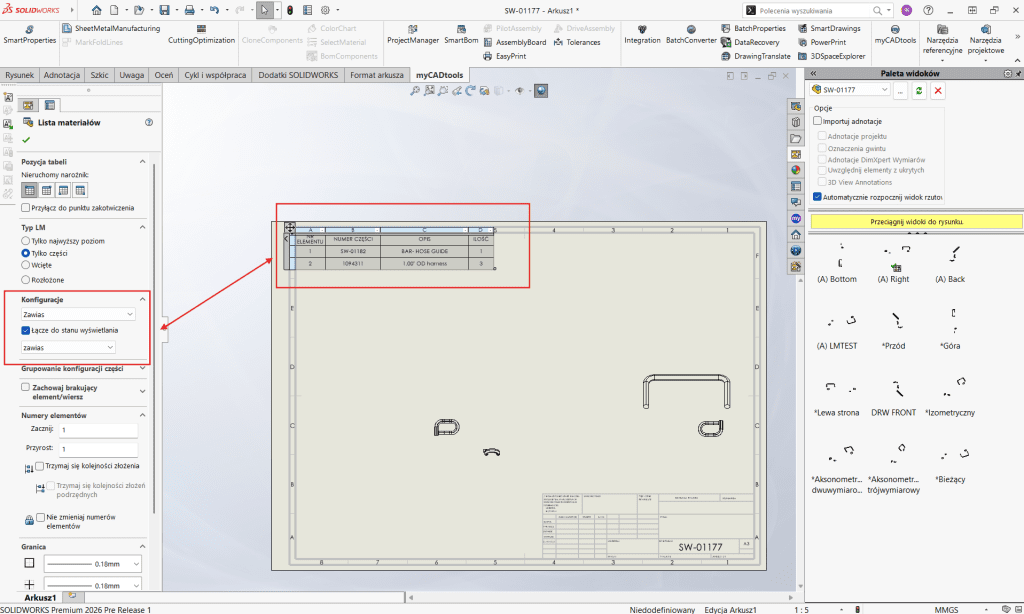This screenshot has height=614, width=1024.
Task: Open the myCADtools toolbar icon
Action: (895, 29)
